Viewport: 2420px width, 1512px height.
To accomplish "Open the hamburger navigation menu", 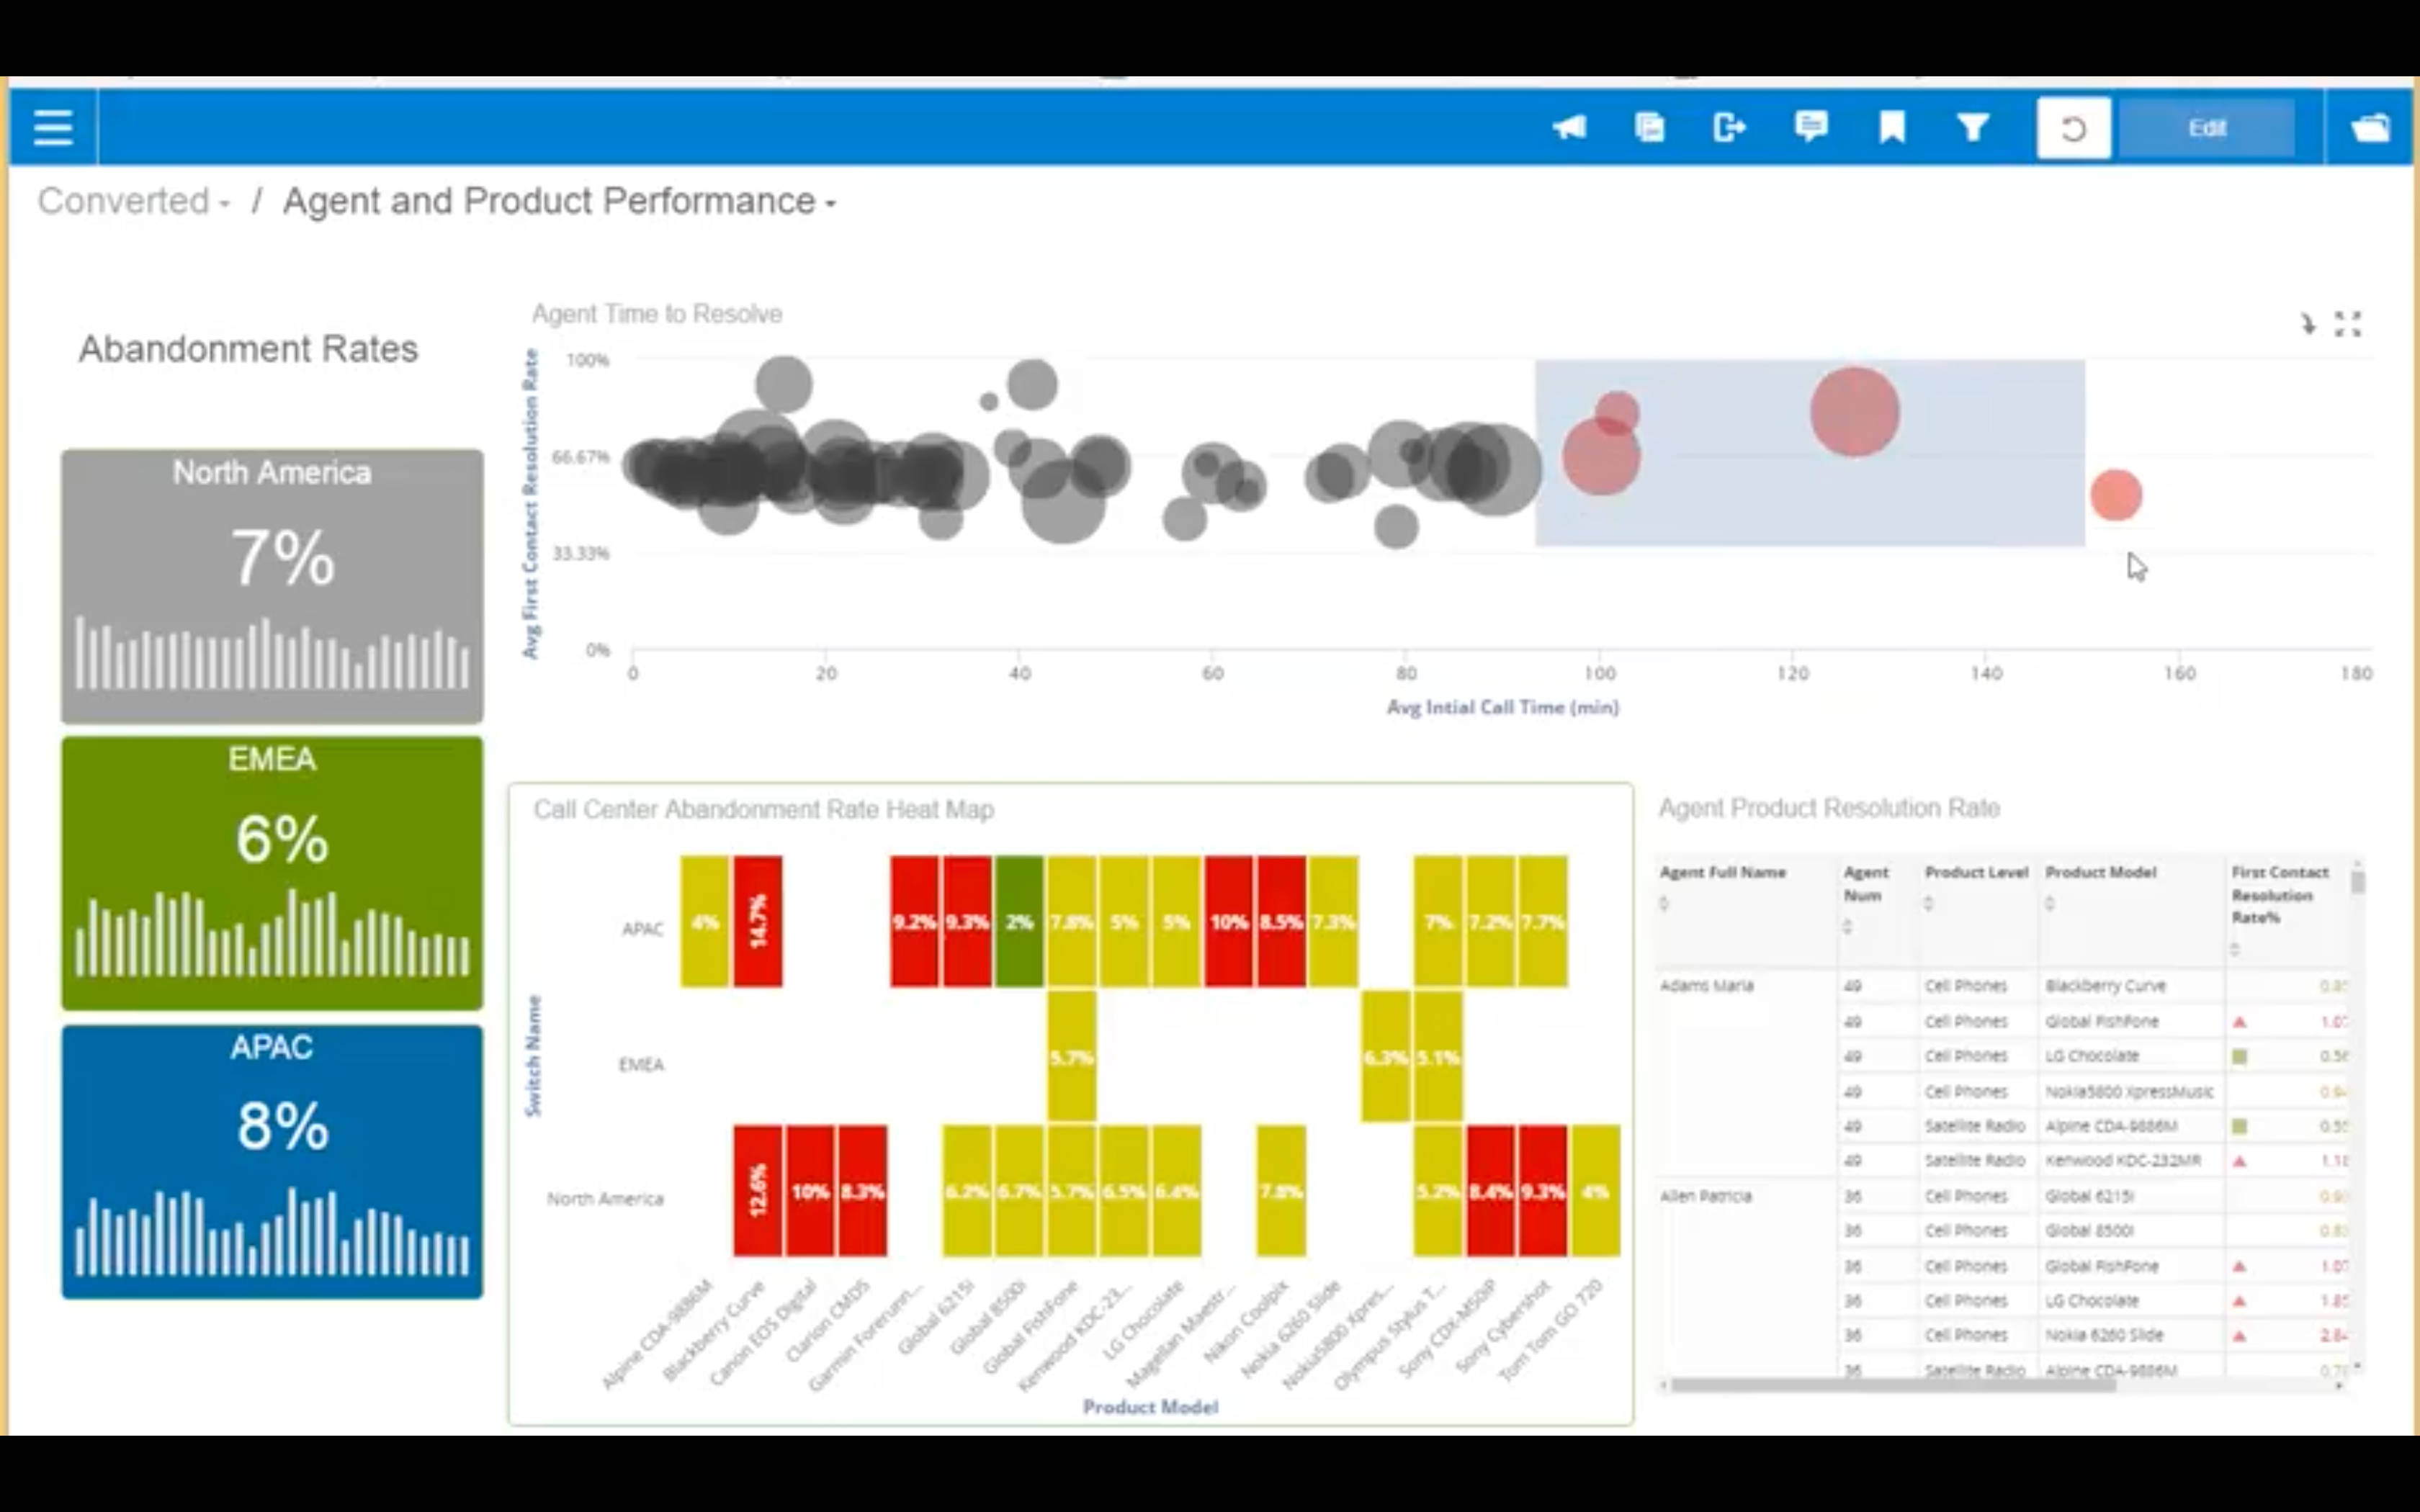I will coord(52,128).
